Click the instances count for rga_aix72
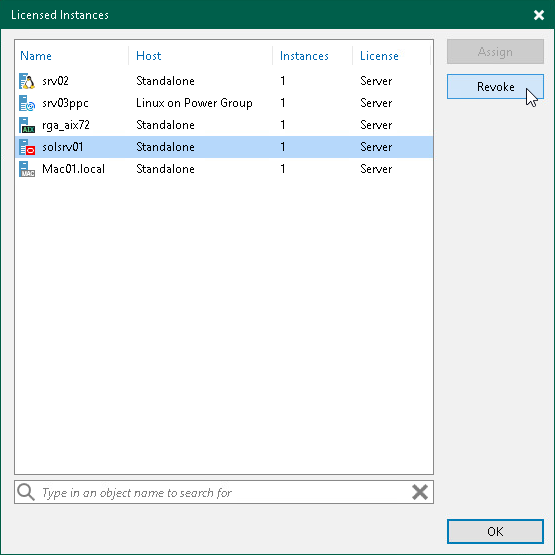Image resolution: width=555 pixels, height=555 pixels. pos(283,125)
